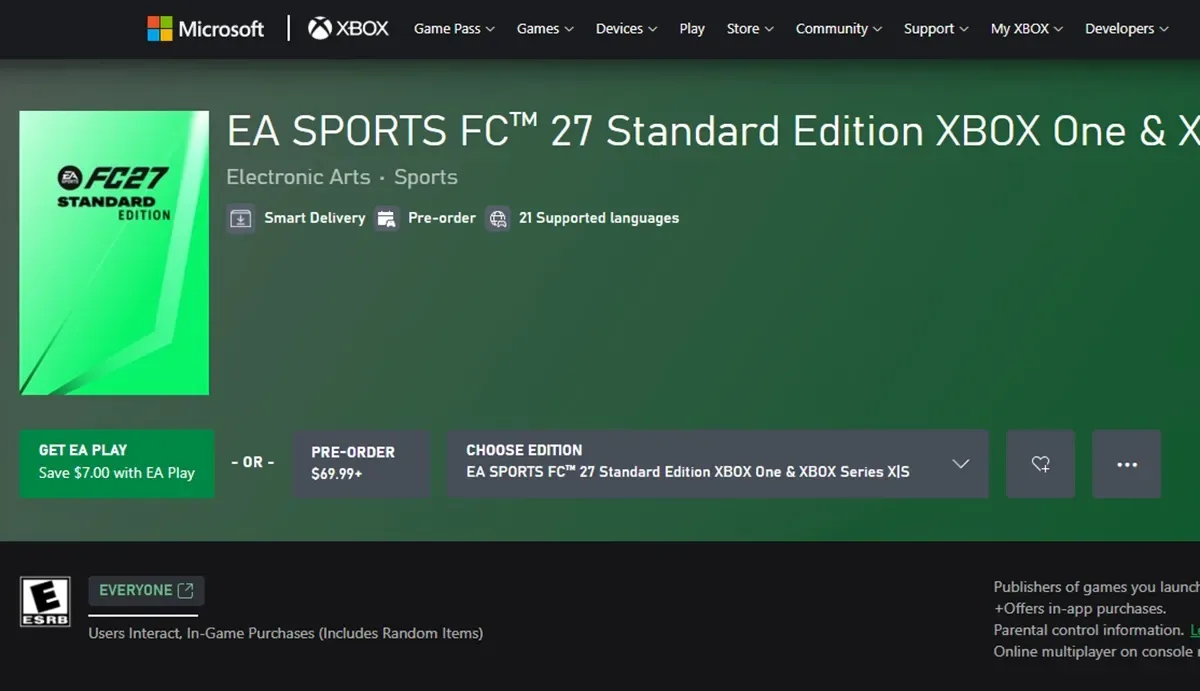Click the Offers in-app purchases text
This screenshot has width=1200, height=691.
1080,608
